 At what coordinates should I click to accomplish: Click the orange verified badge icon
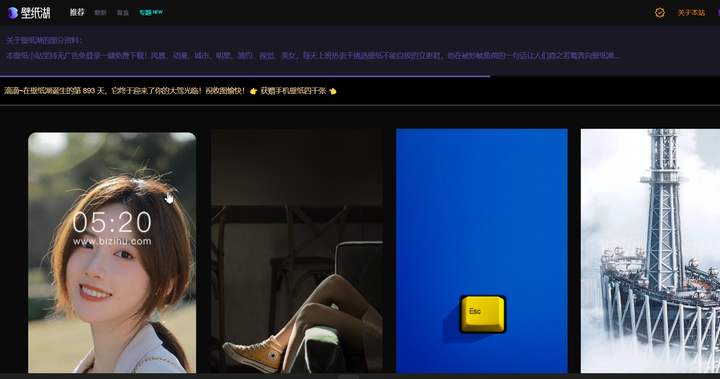pyautogui.click(x=659, y=13)
